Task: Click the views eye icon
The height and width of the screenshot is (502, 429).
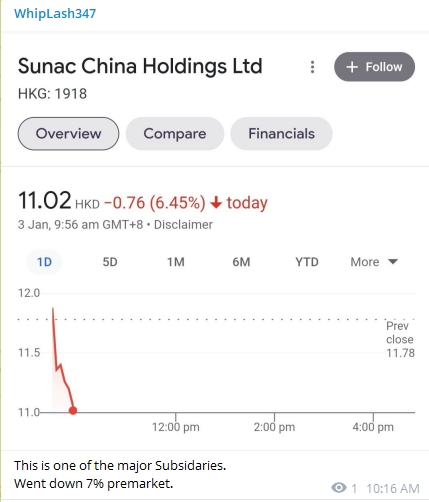Action: coord(339,488)
